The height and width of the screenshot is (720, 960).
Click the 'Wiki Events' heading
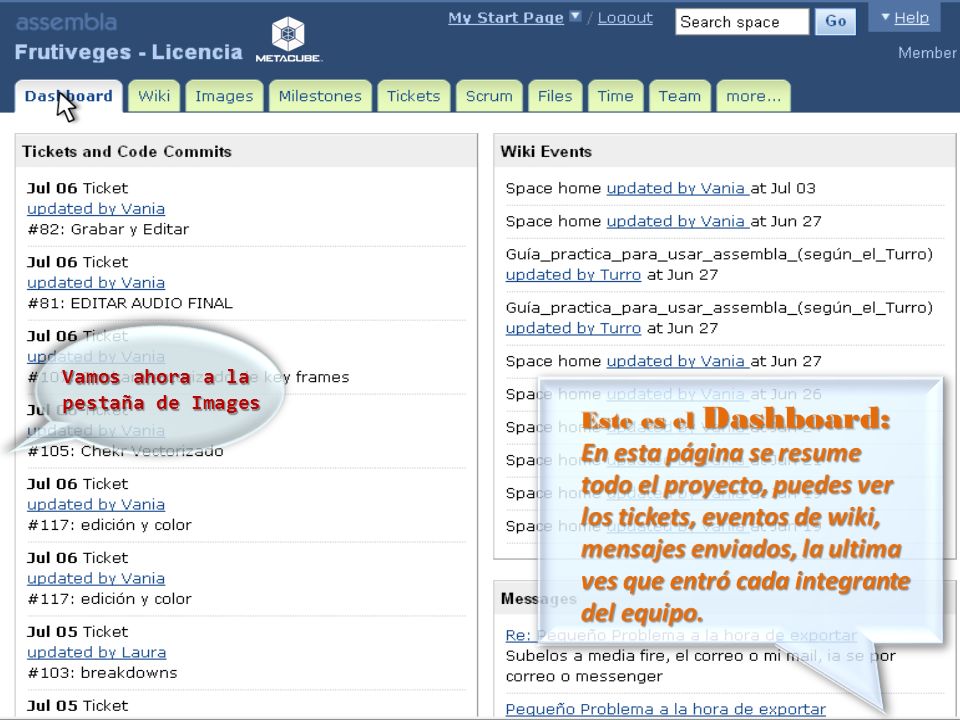pos(546,152)
